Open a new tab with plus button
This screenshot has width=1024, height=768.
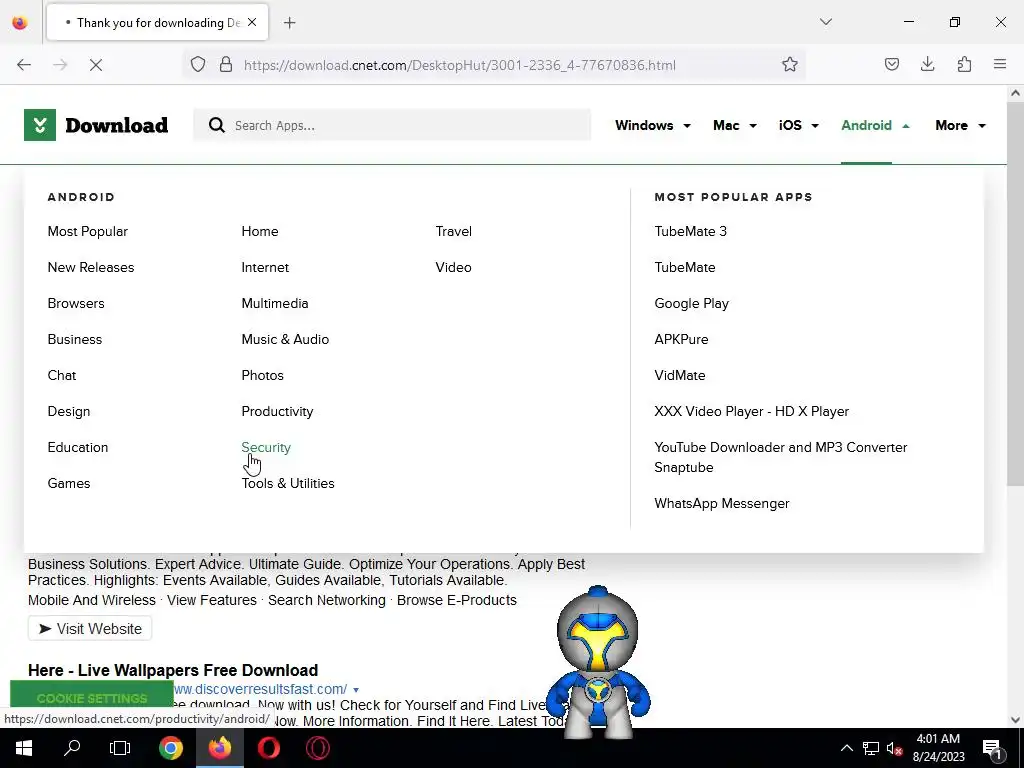pyautogui.click(x=290, y=23)
